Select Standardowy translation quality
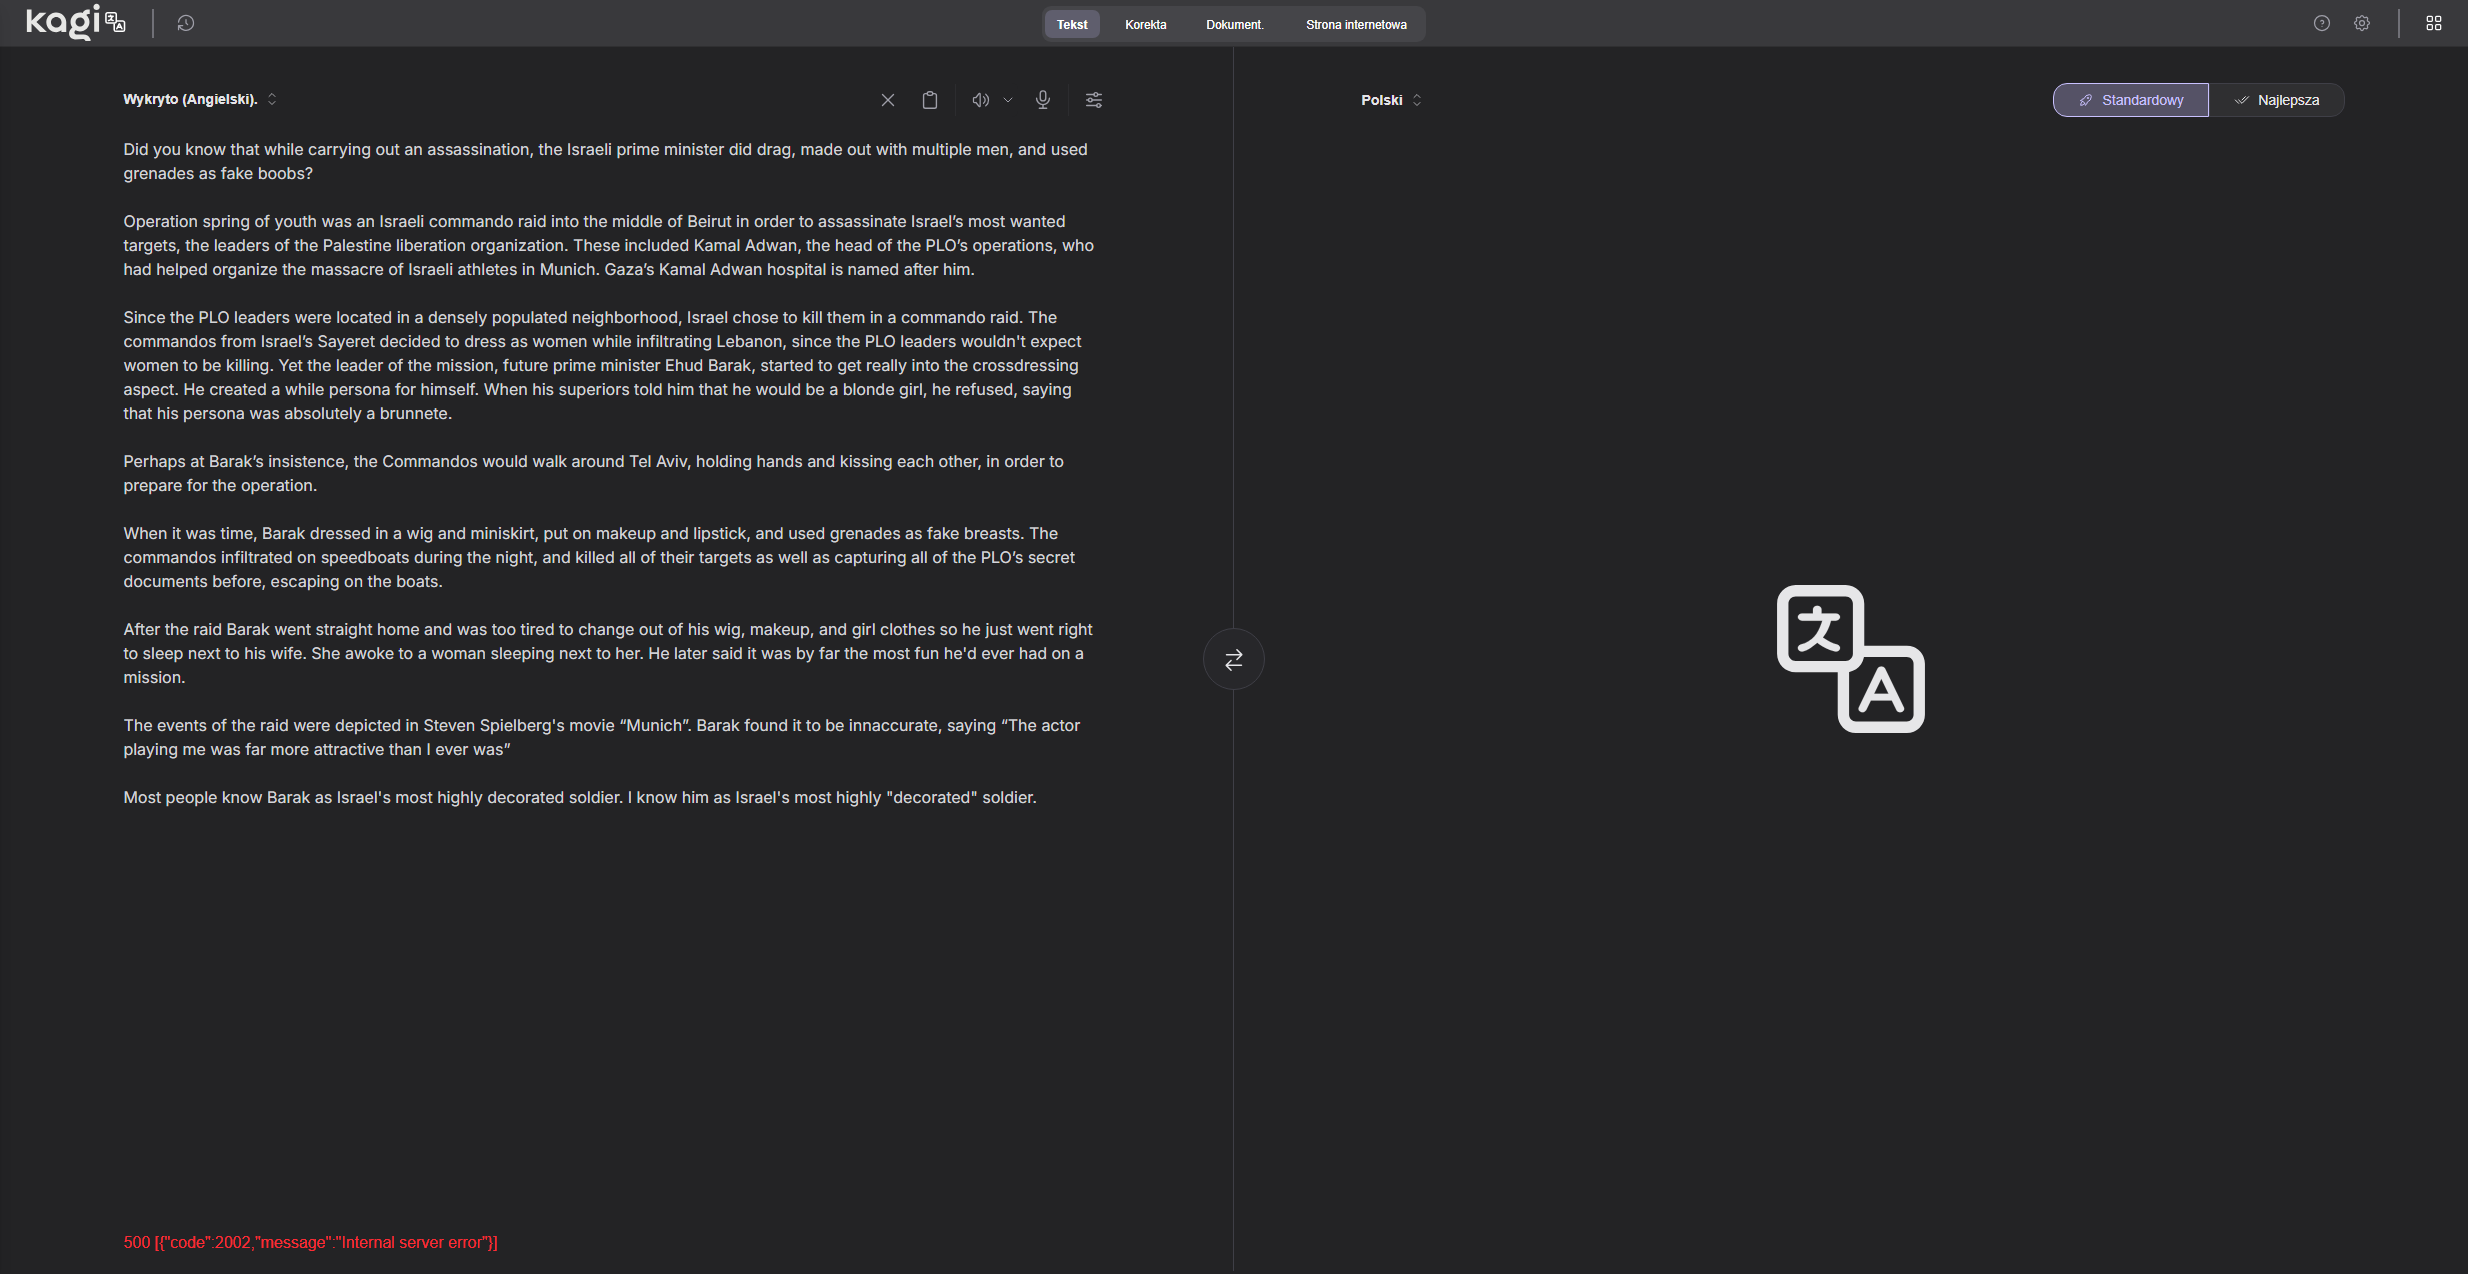 (2131, 100)
